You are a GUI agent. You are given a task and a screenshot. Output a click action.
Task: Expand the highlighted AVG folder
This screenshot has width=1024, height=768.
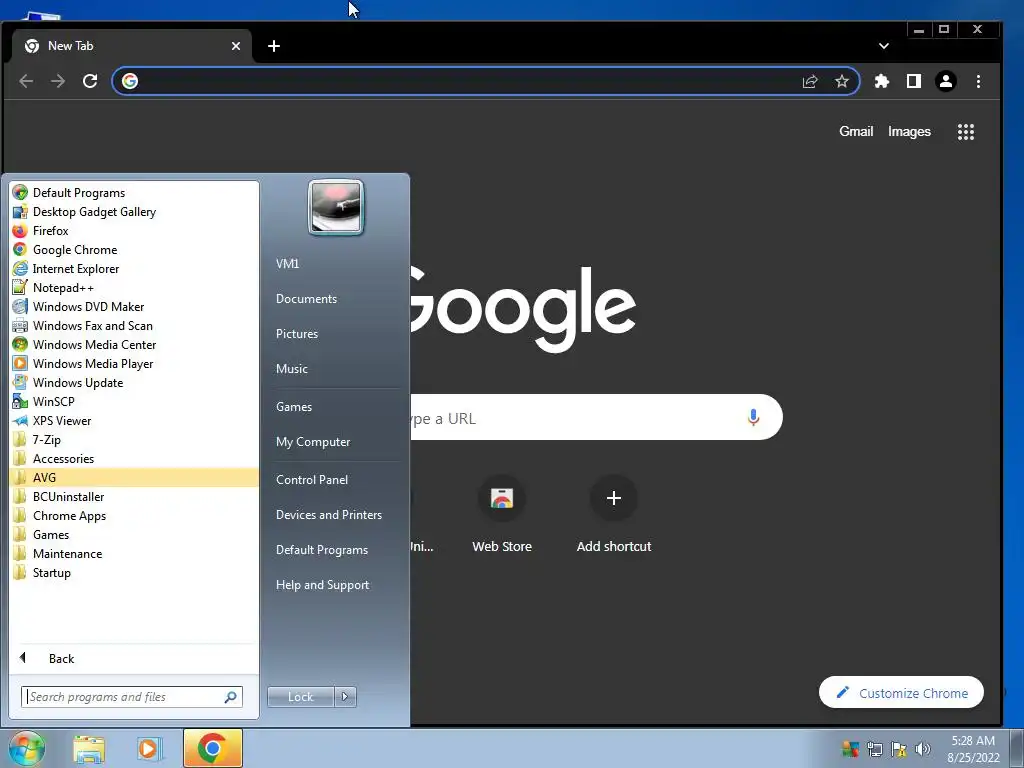pos(135,477)
